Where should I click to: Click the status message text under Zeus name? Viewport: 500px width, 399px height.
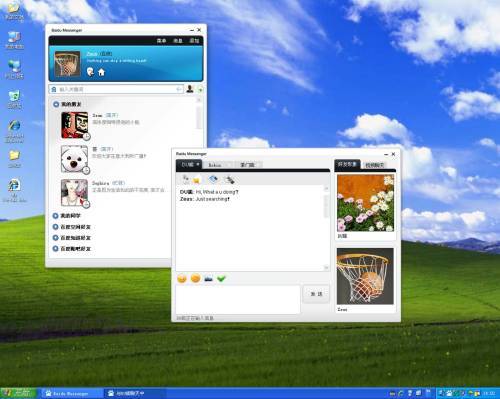point(116,61)
